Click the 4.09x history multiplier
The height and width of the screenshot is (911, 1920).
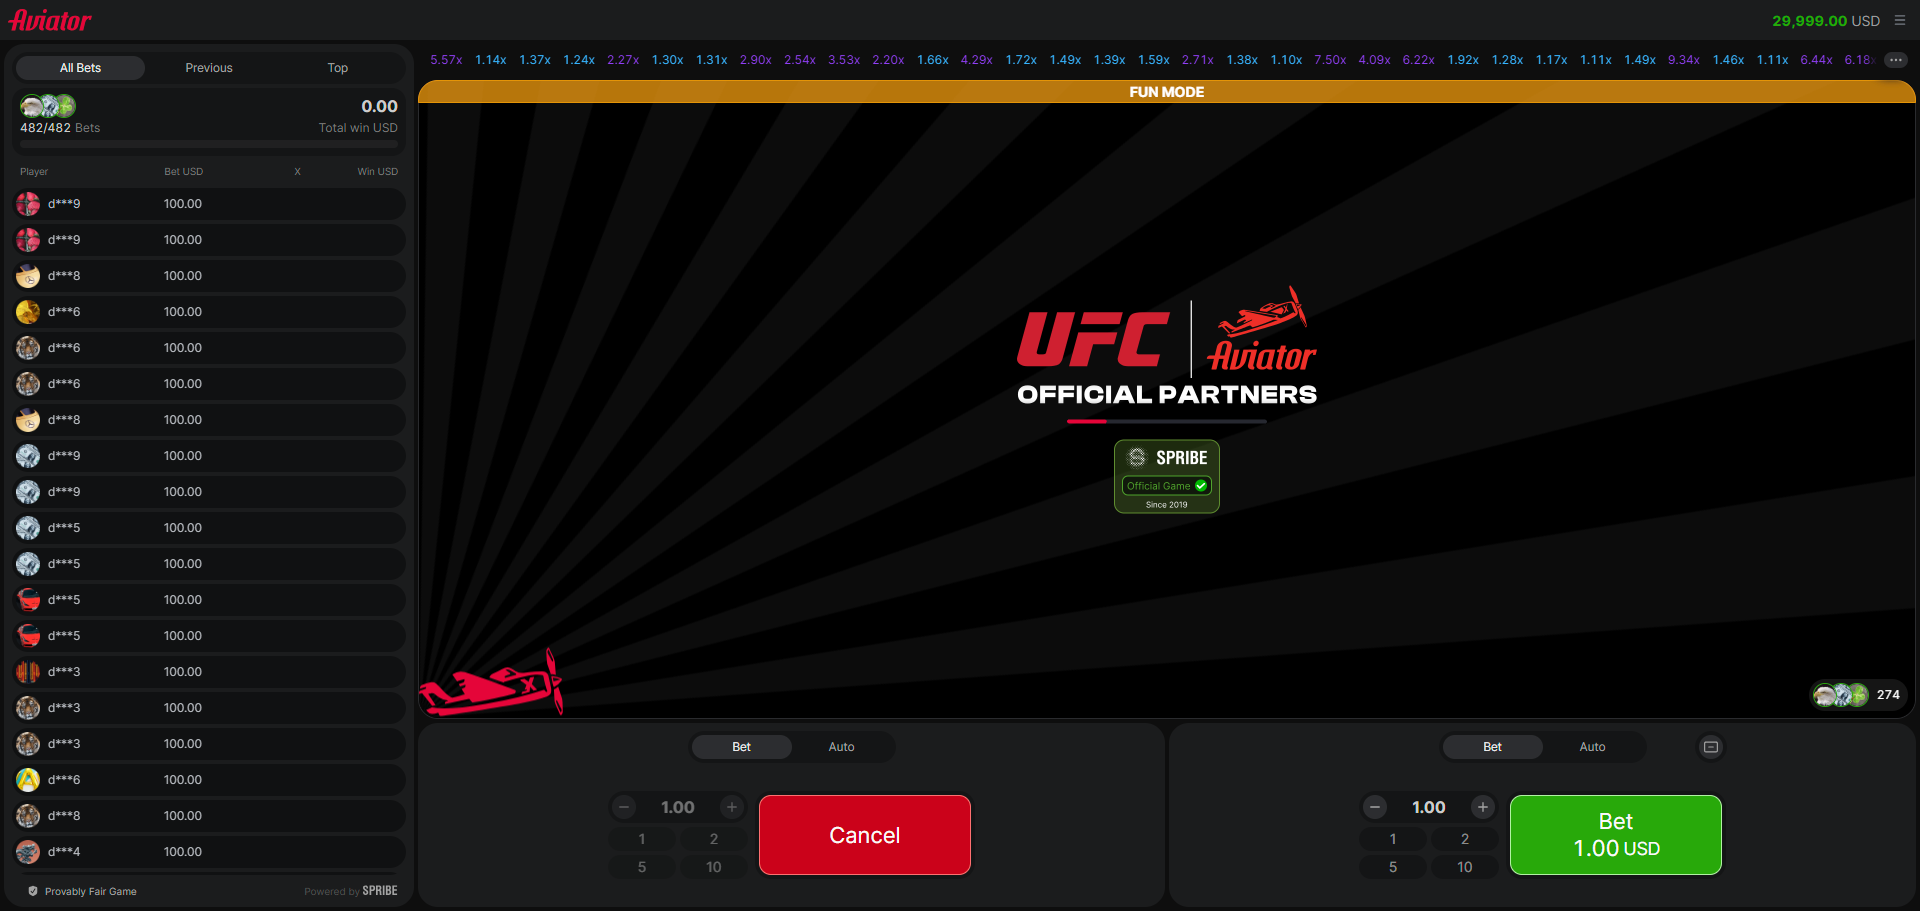coord(1375,60)
